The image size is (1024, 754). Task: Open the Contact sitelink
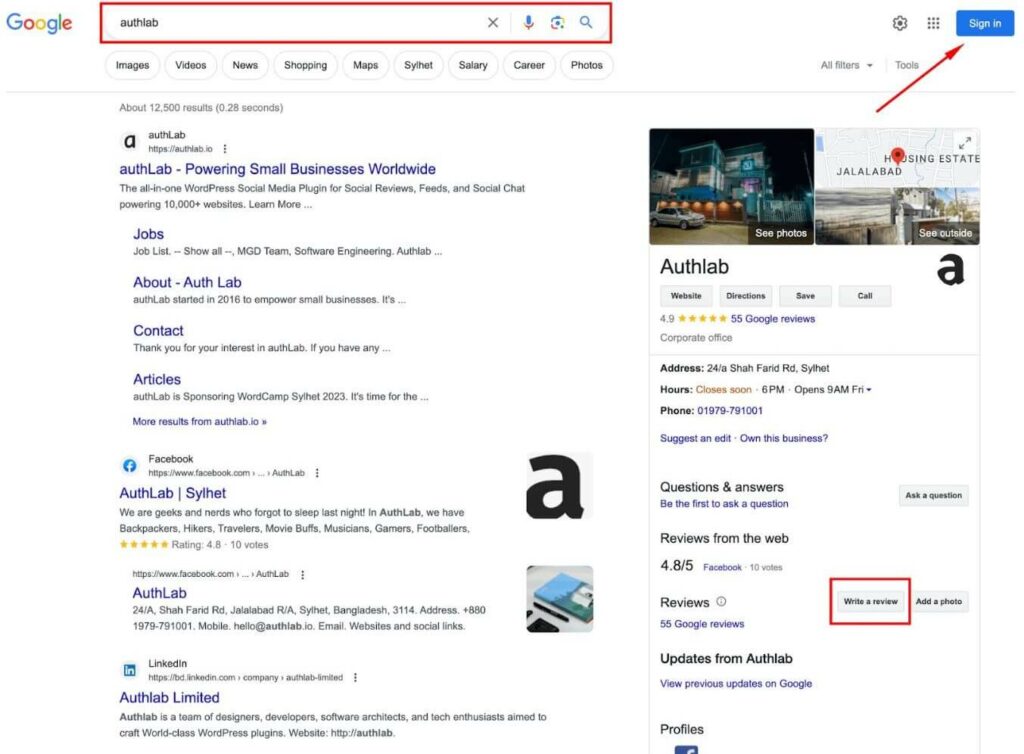click(158, 330)
